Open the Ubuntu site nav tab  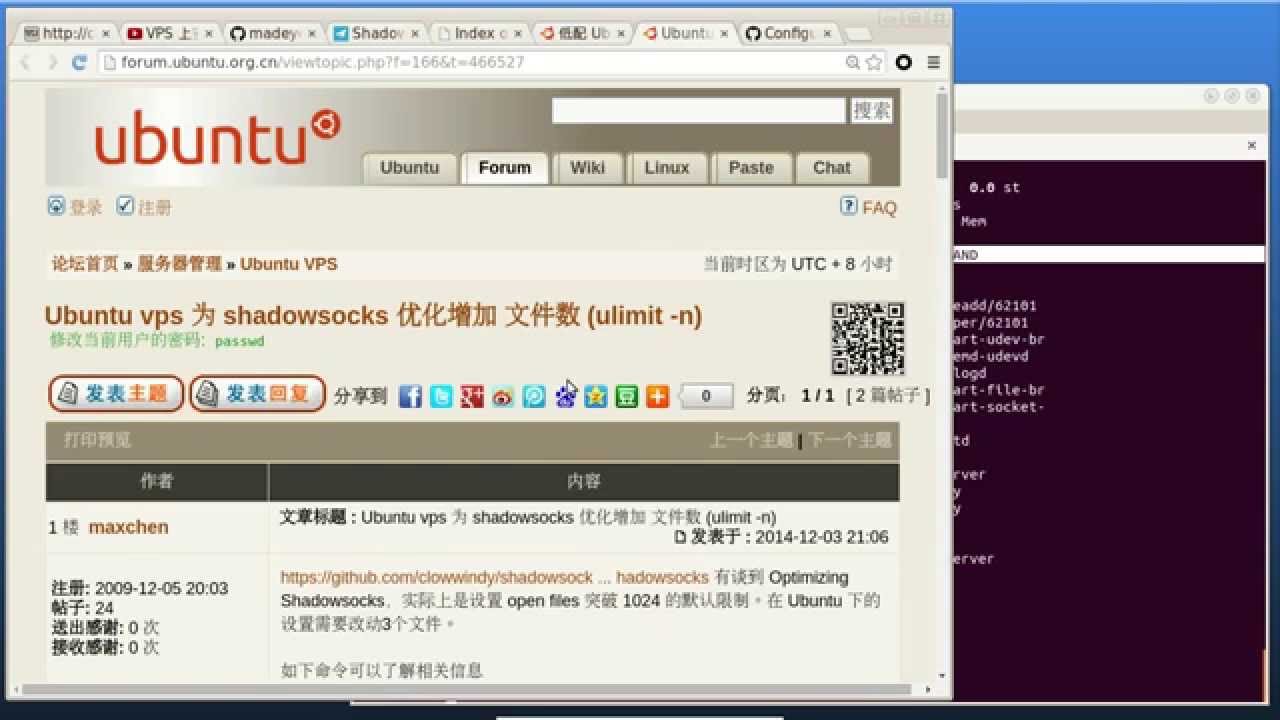[410, 168]
